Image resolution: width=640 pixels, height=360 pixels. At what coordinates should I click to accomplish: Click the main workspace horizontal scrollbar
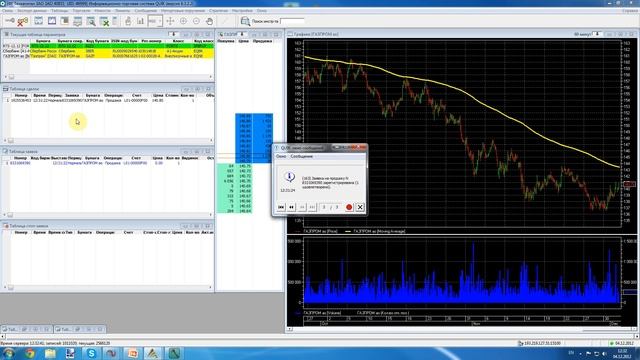click(320, 337)
